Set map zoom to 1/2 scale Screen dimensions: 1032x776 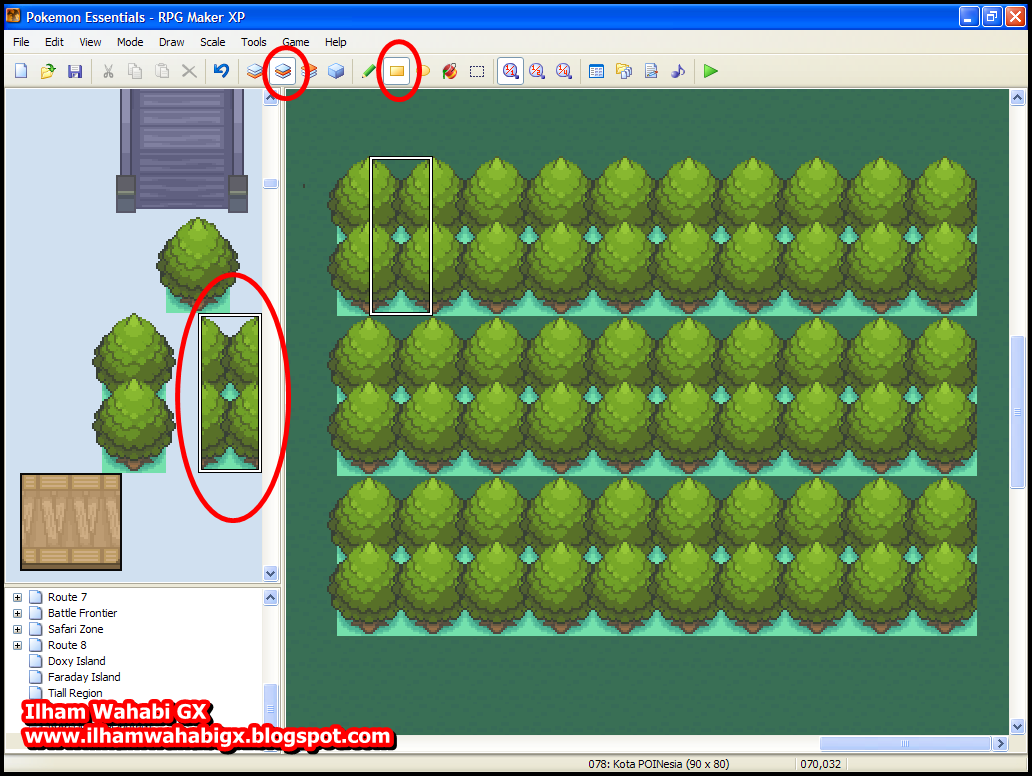tap(537, 70)
